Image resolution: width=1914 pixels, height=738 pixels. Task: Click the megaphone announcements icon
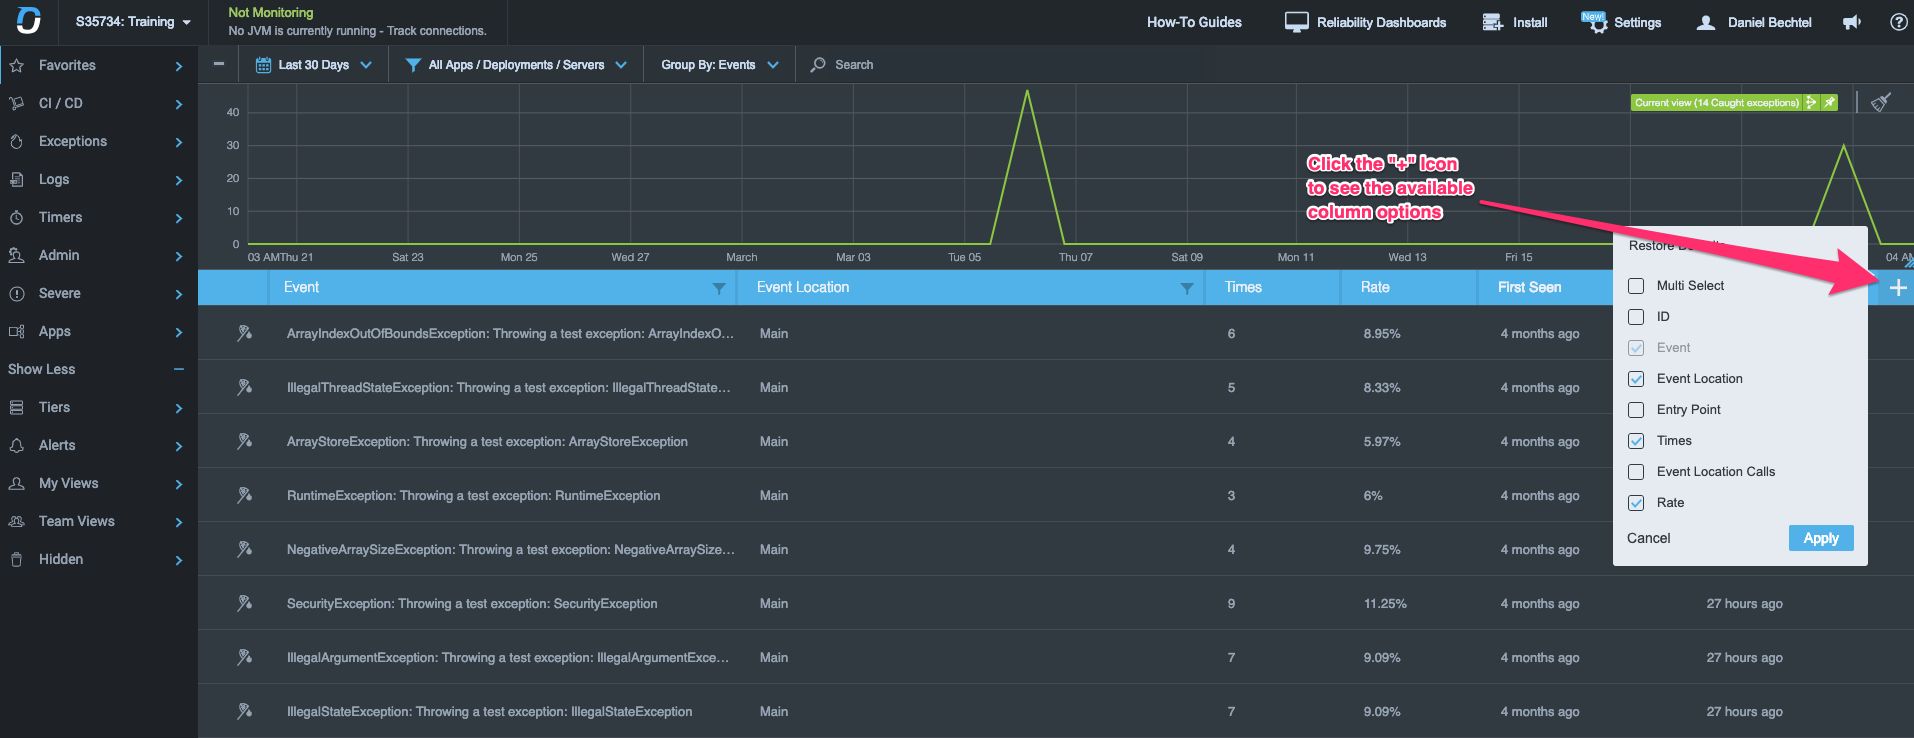1852,22
